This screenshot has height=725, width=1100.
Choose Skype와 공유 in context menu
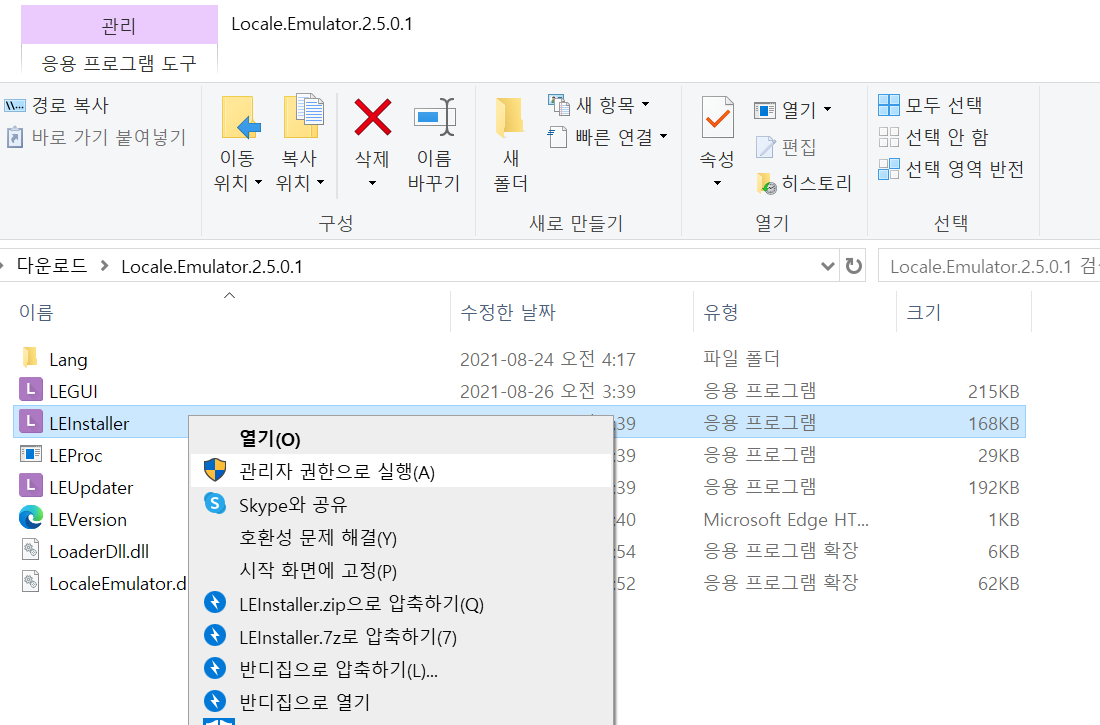(401, 505)
